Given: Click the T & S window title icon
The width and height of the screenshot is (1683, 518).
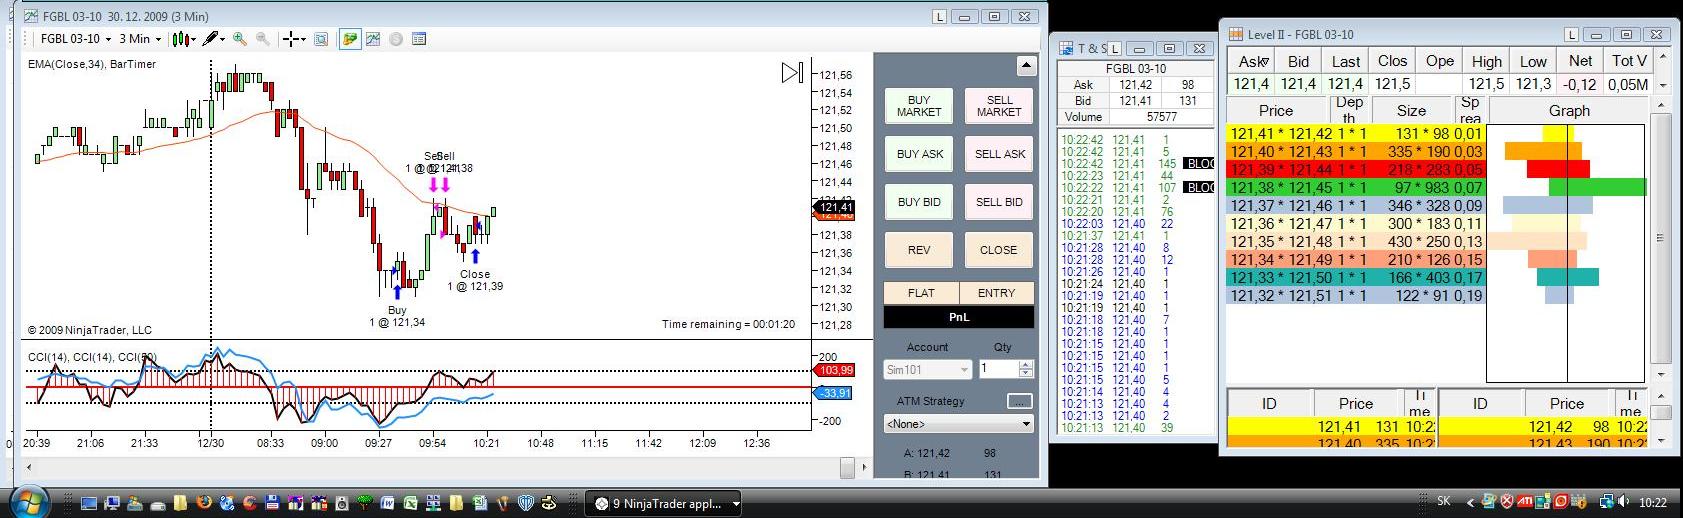Looking at the screenshot, I should pyautogui.click(x=1066, y=48).
